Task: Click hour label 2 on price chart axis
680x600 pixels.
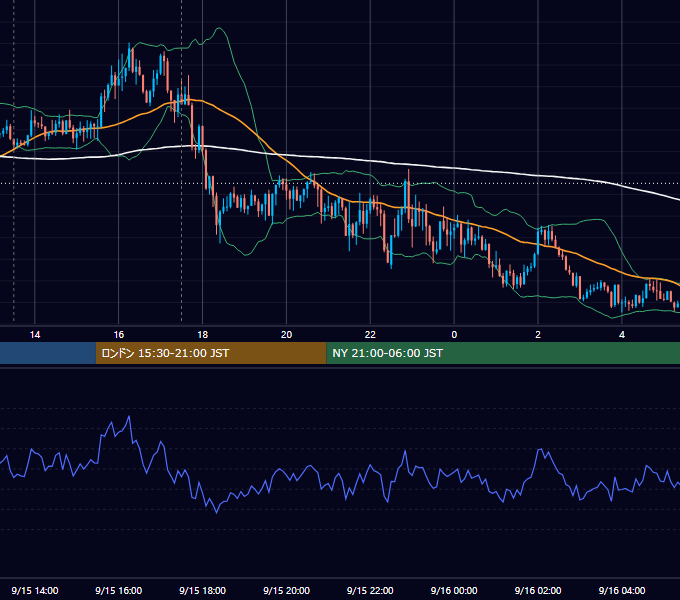Action: (x=538, y=335)
